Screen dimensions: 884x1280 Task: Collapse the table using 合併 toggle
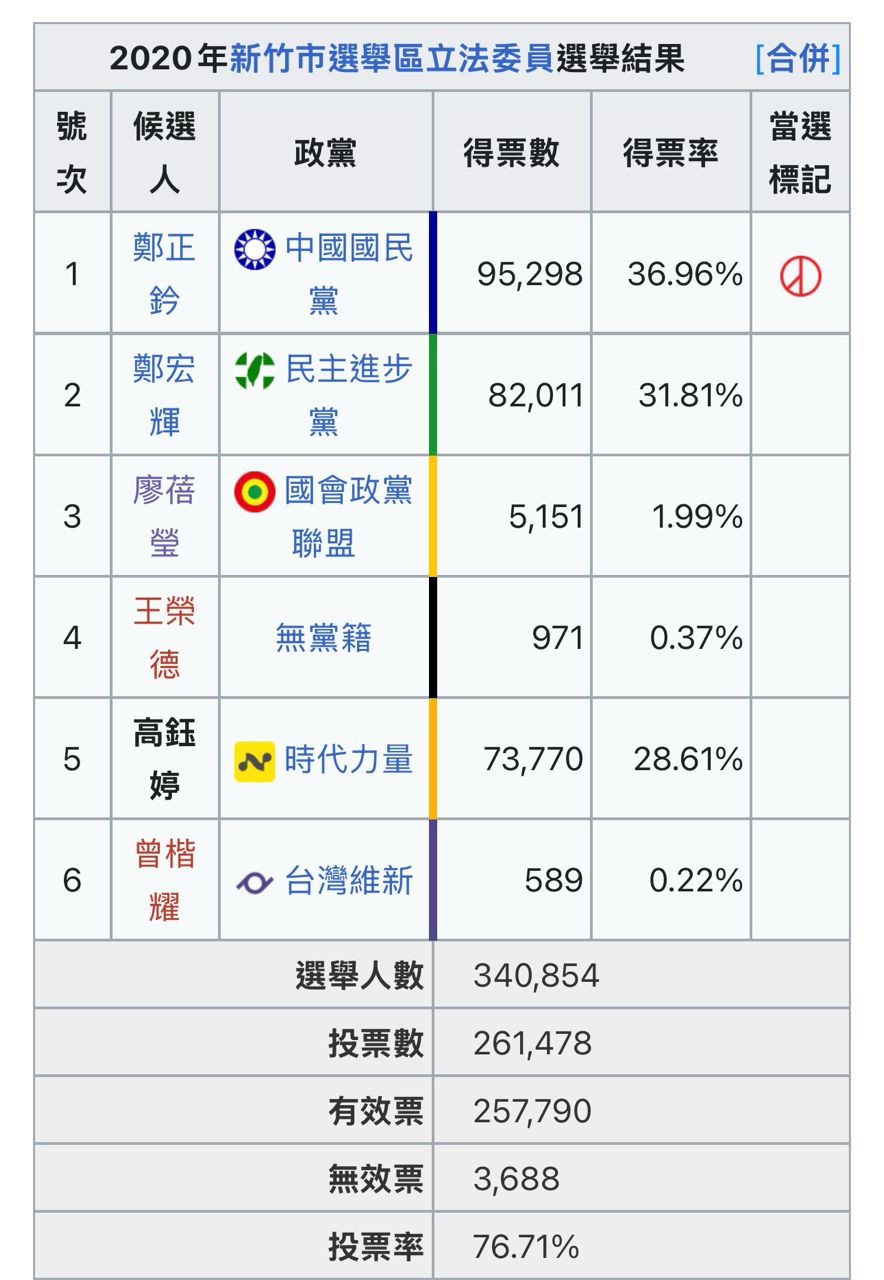[x=798, y=58]
